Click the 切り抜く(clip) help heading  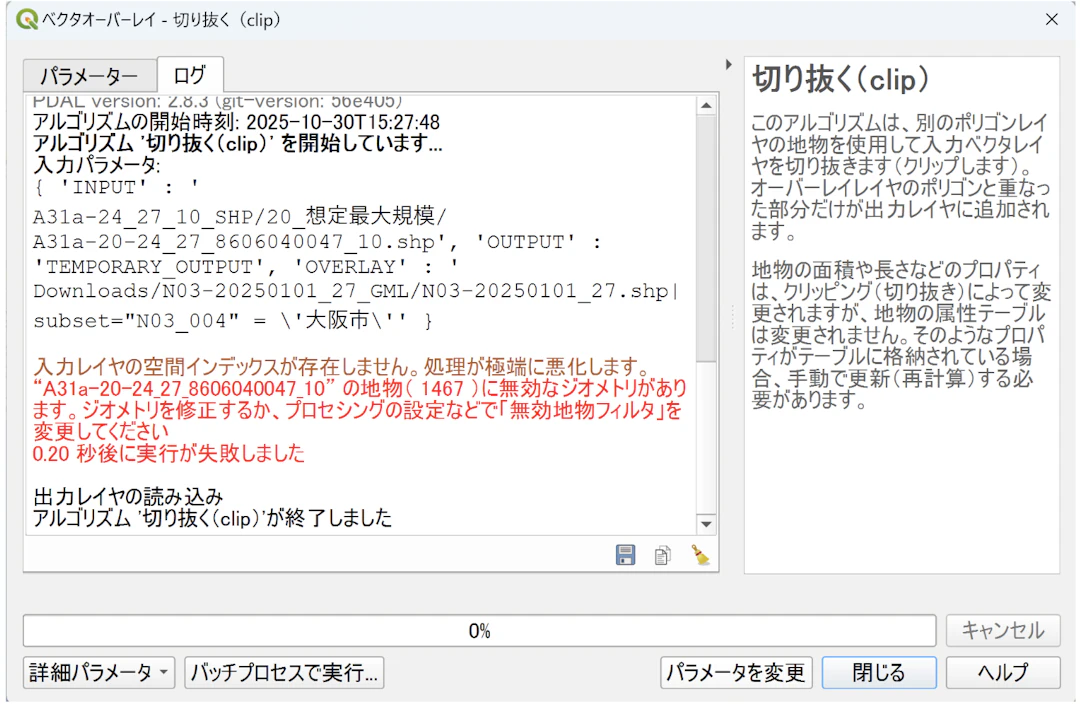pyautogui.click(x=840, y=79)
